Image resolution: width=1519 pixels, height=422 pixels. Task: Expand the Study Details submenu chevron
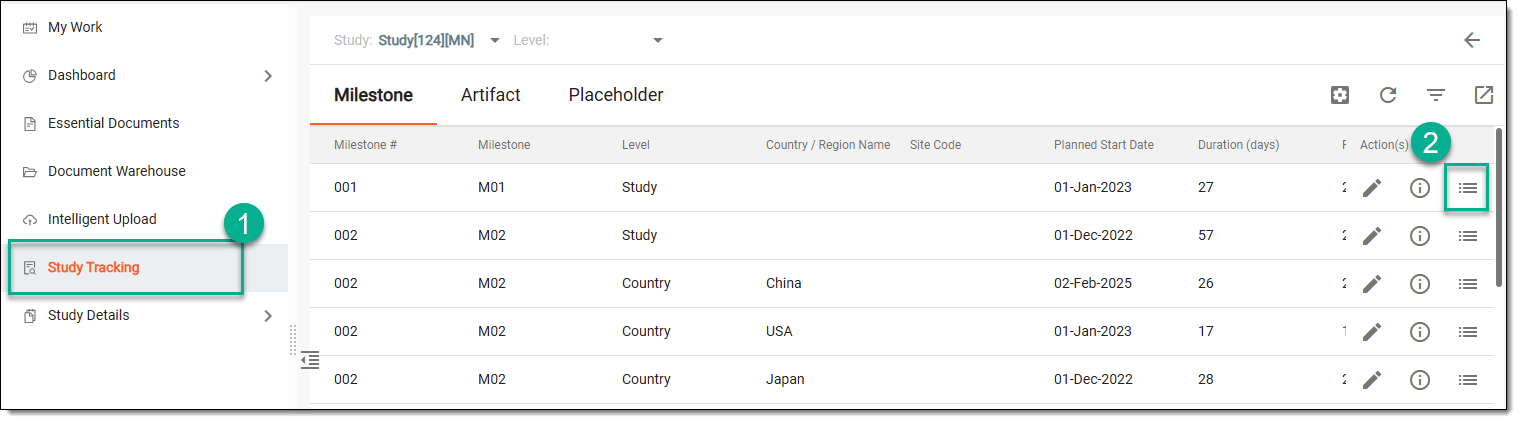click(x=268, y=316)
